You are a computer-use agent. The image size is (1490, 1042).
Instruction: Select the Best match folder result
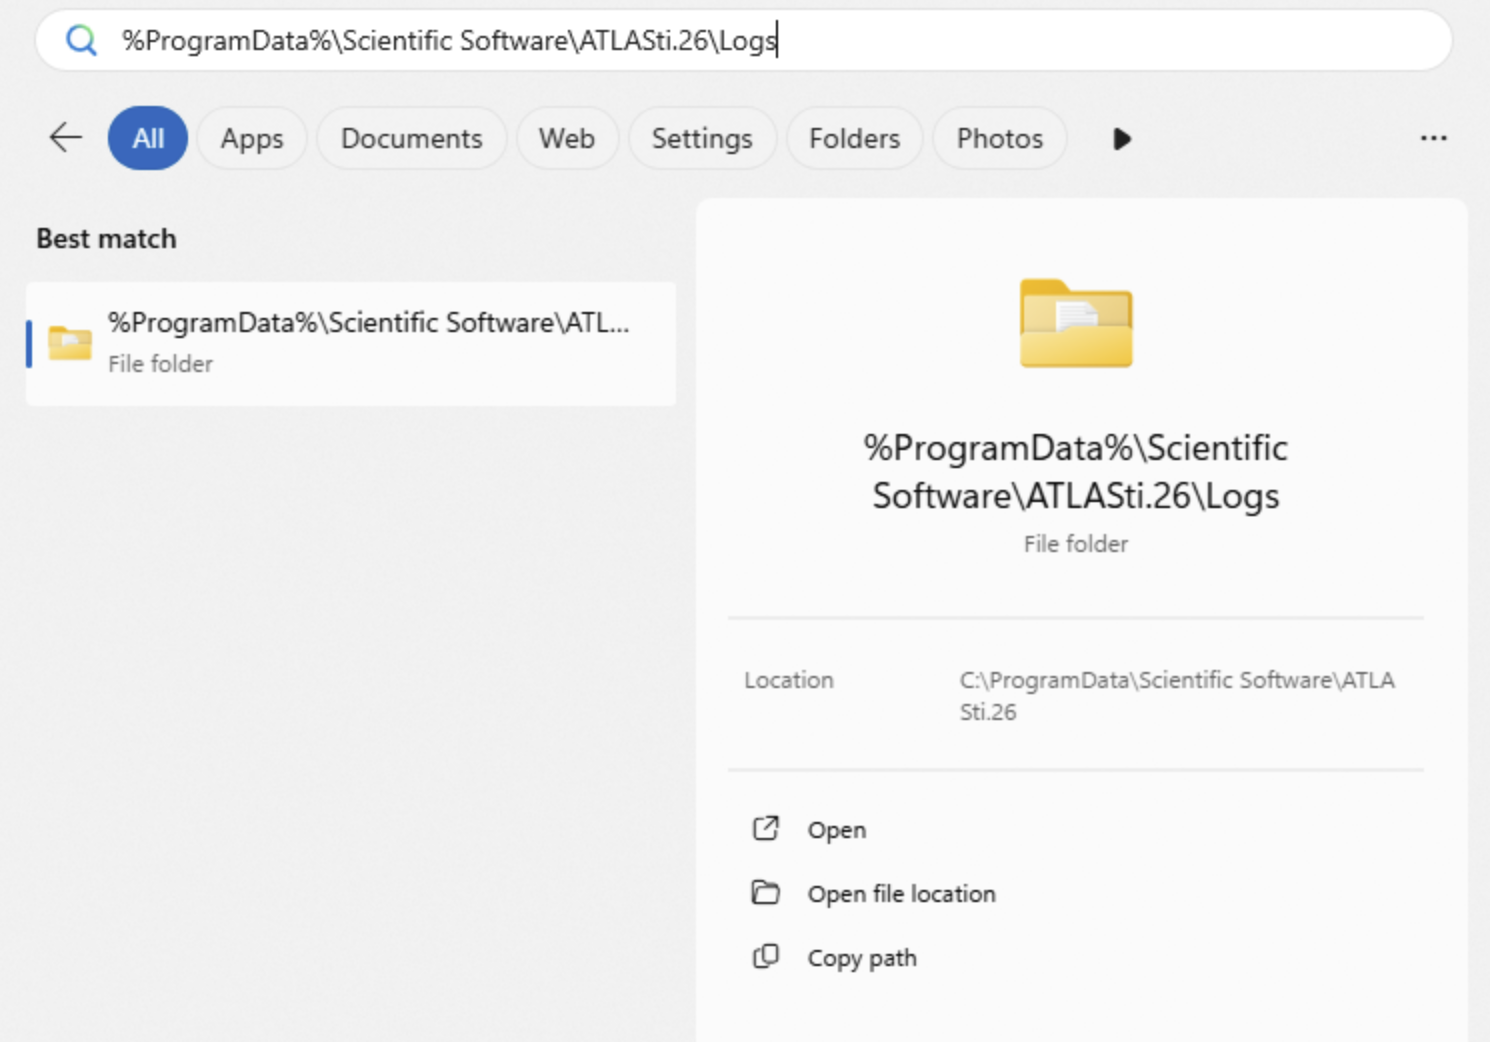click(x=351, y=343)
